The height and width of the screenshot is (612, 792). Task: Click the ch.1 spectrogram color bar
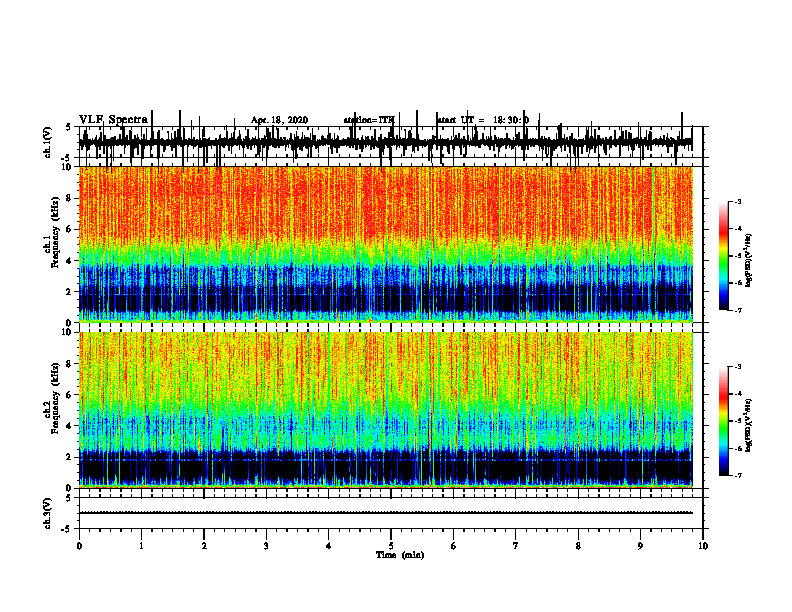coord(723,256)
